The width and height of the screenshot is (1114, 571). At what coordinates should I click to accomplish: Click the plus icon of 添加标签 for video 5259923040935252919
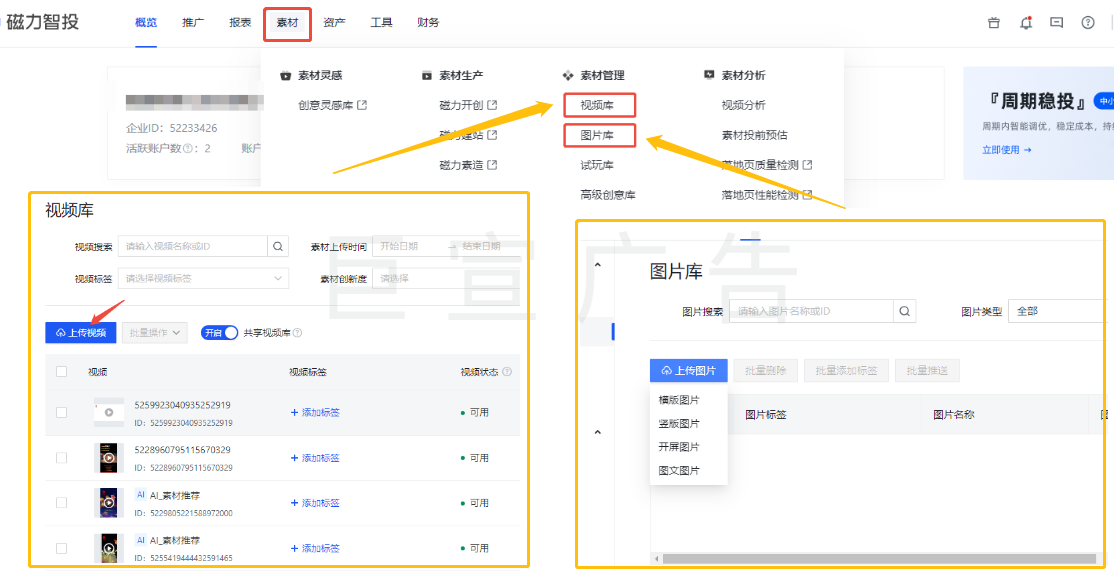click(294, 412)
